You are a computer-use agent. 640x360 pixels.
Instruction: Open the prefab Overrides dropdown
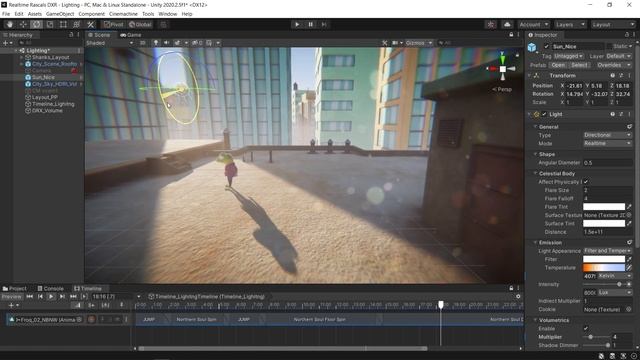(613, 65)
